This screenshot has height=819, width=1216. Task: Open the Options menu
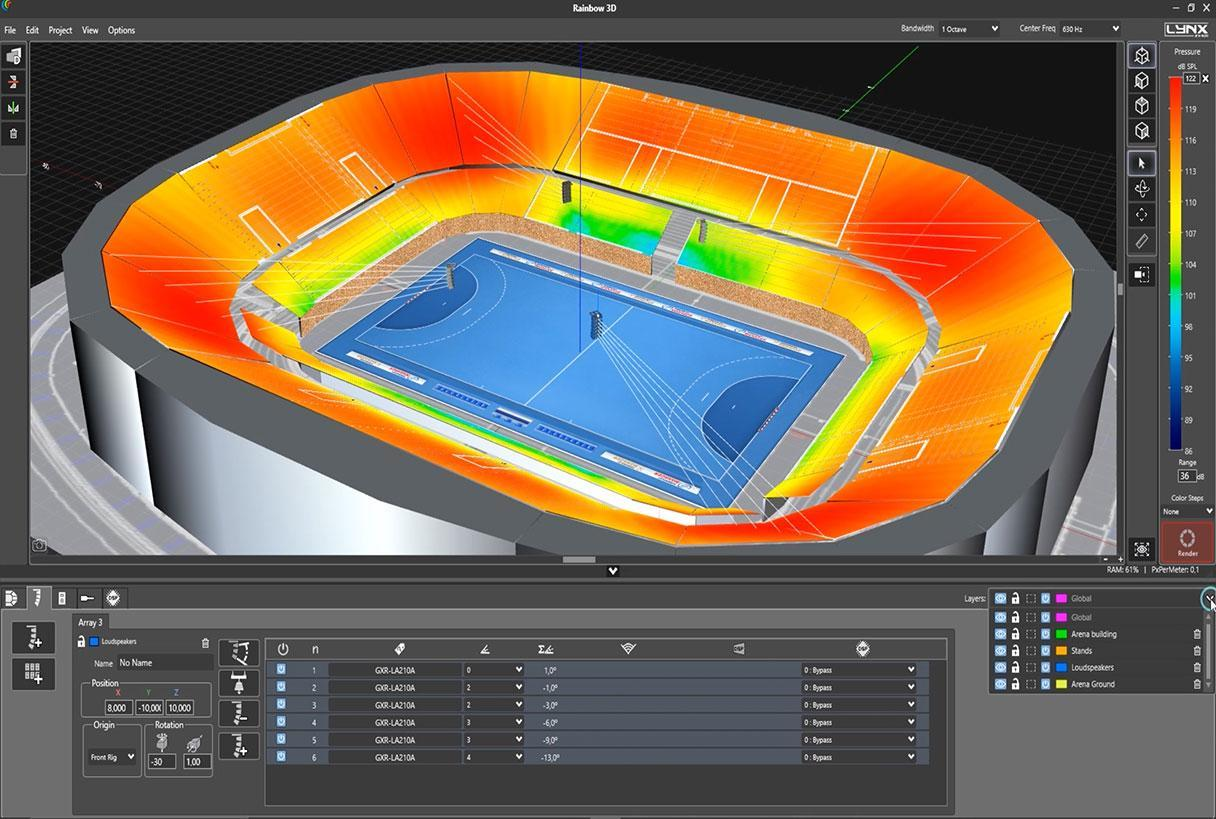[x=121, y=30]
